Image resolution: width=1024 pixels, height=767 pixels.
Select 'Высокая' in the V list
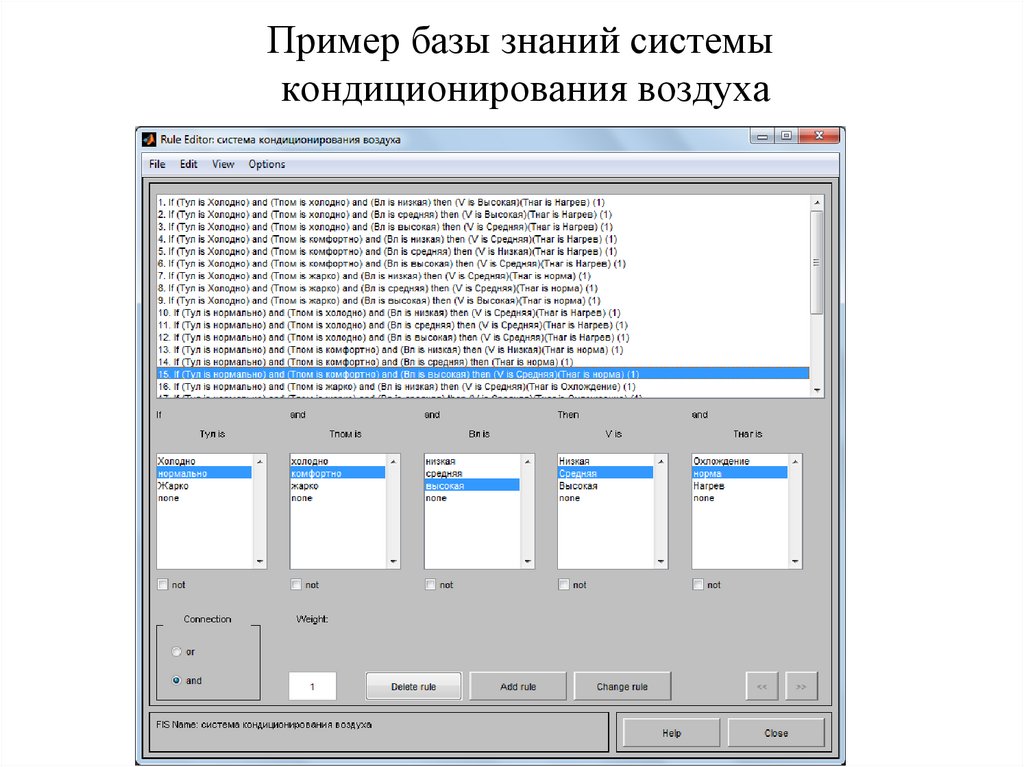pyautogui.click(x=605, y=486)
